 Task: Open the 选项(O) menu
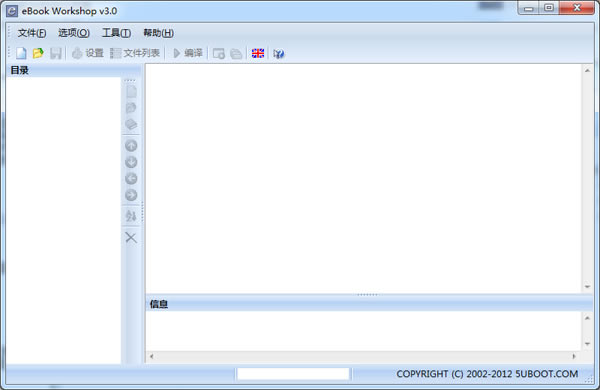click(x=74, y=33)
